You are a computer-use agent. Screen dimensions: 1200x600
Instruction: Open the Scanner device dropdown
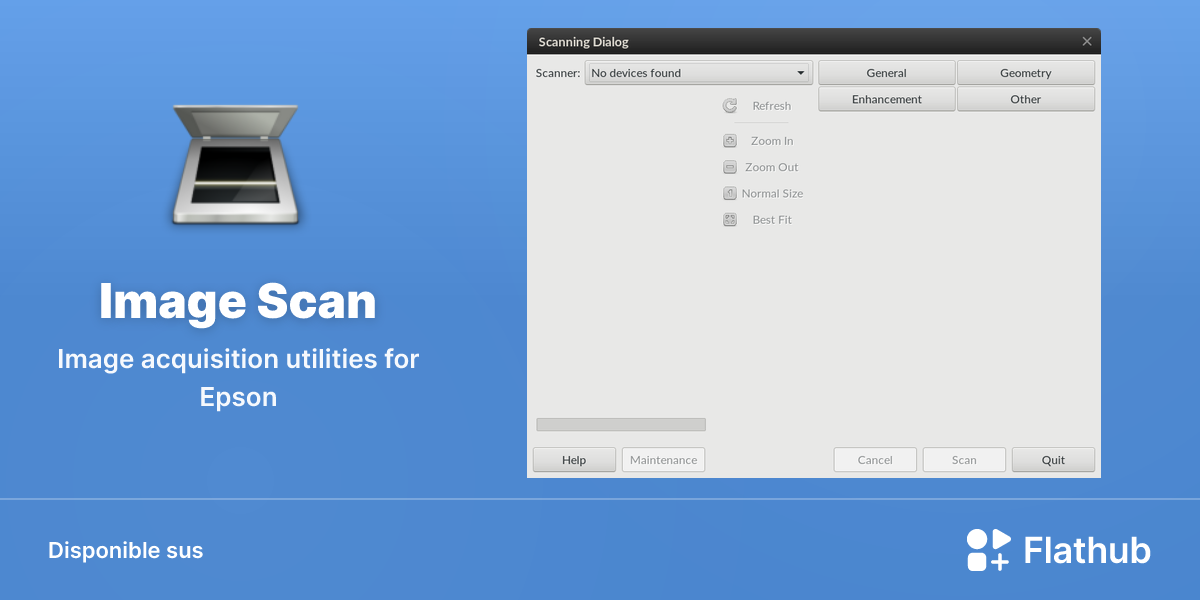click(698, 73)
